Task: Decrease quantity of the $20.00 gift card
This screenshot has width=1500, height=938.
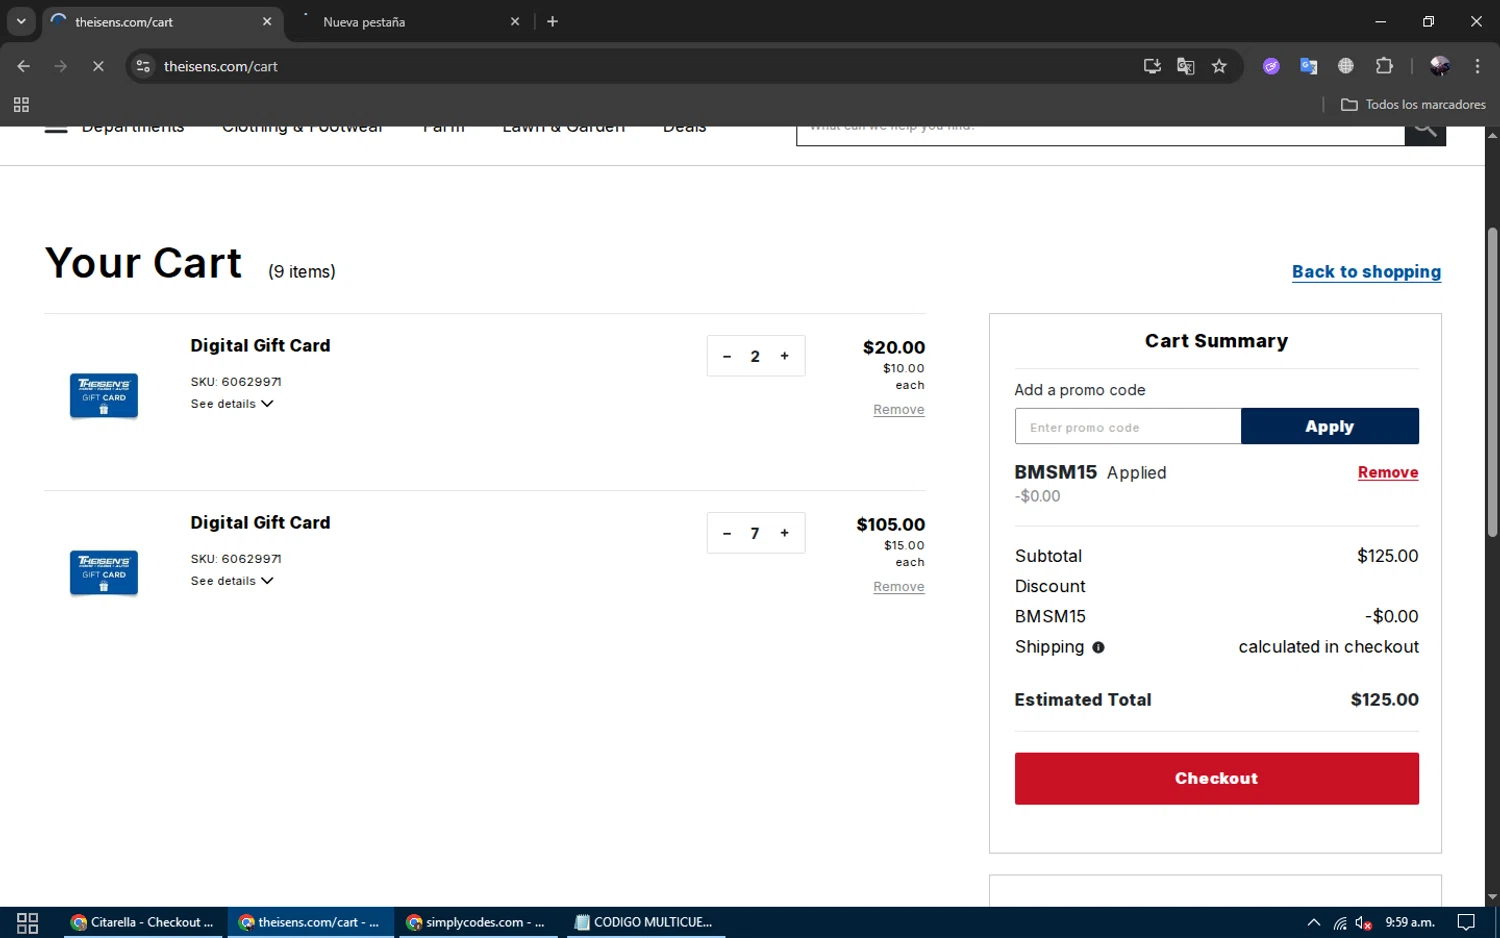Action: coord(727,356)
